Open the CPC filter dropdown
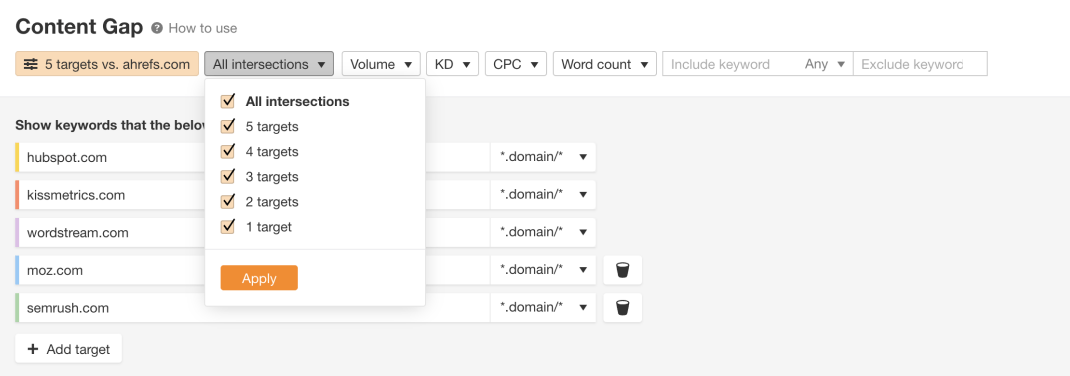Screen dimensions: 1070x376 (516, 64)
